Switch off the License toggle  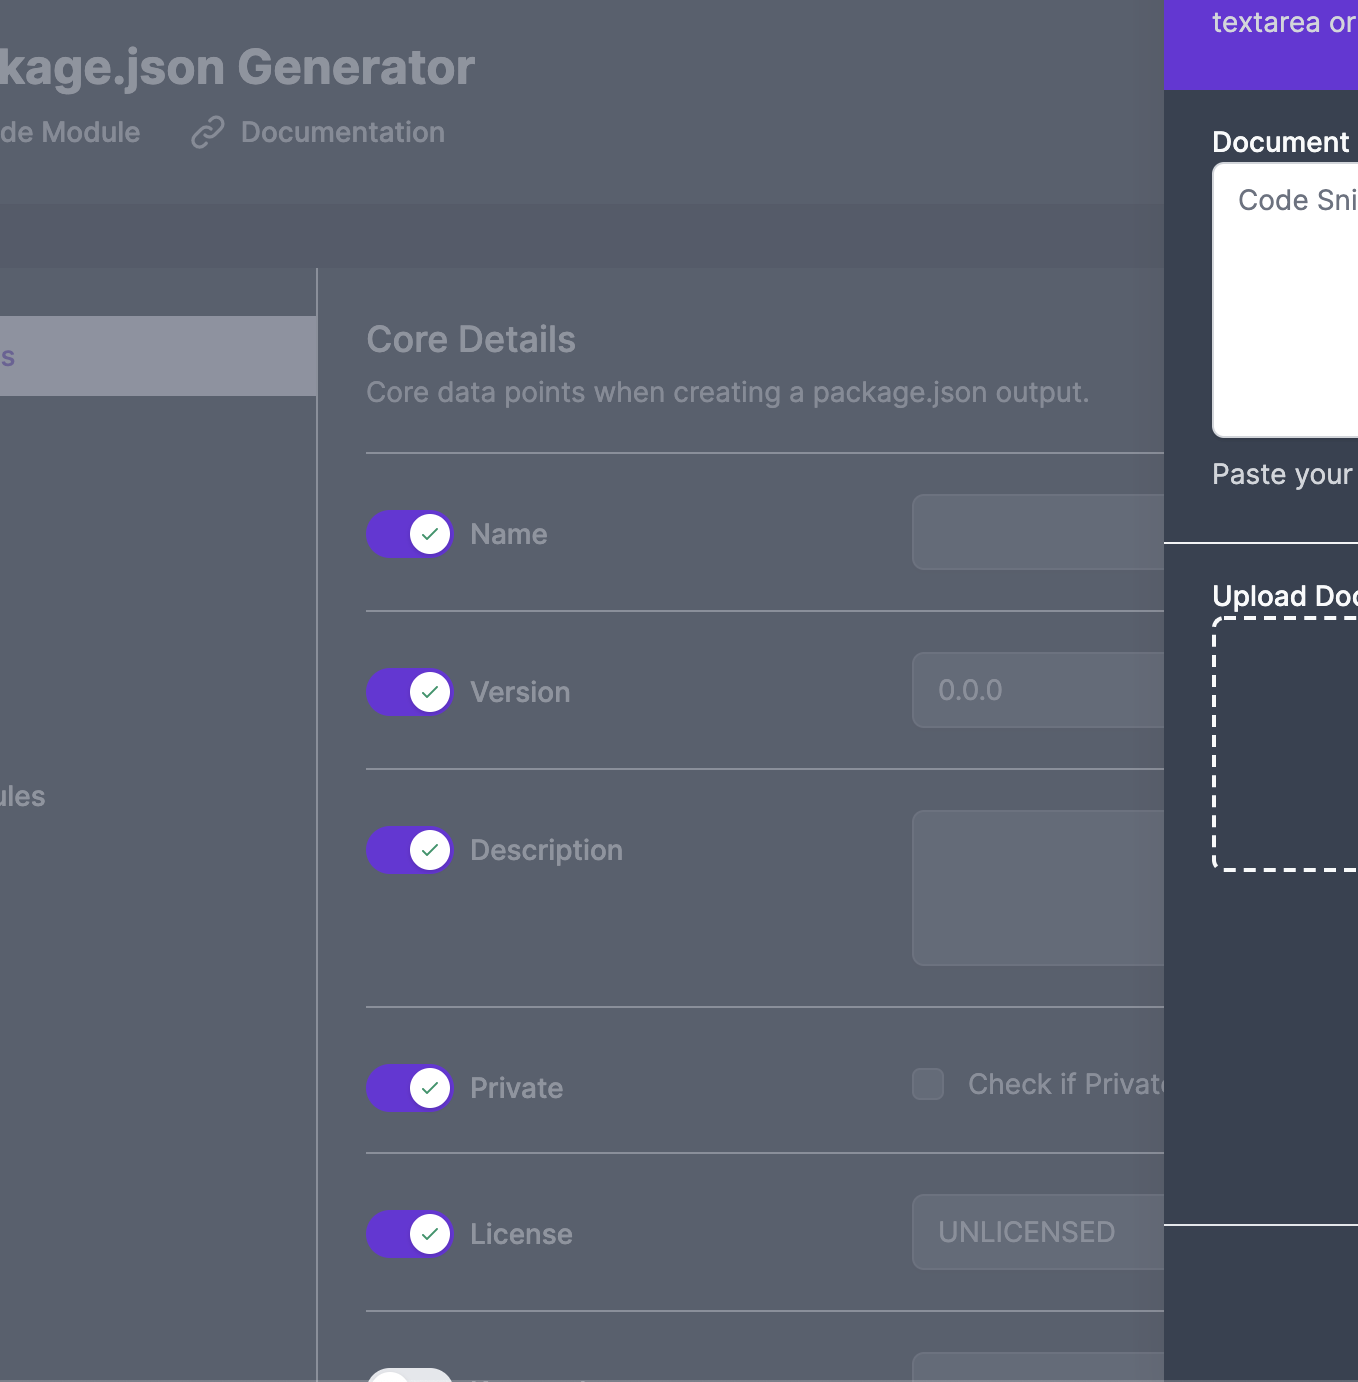point(410,1234)
